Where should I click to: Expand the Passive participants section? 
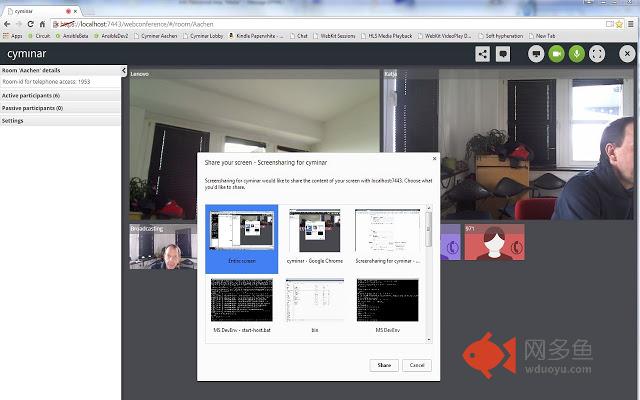(60, 108)
